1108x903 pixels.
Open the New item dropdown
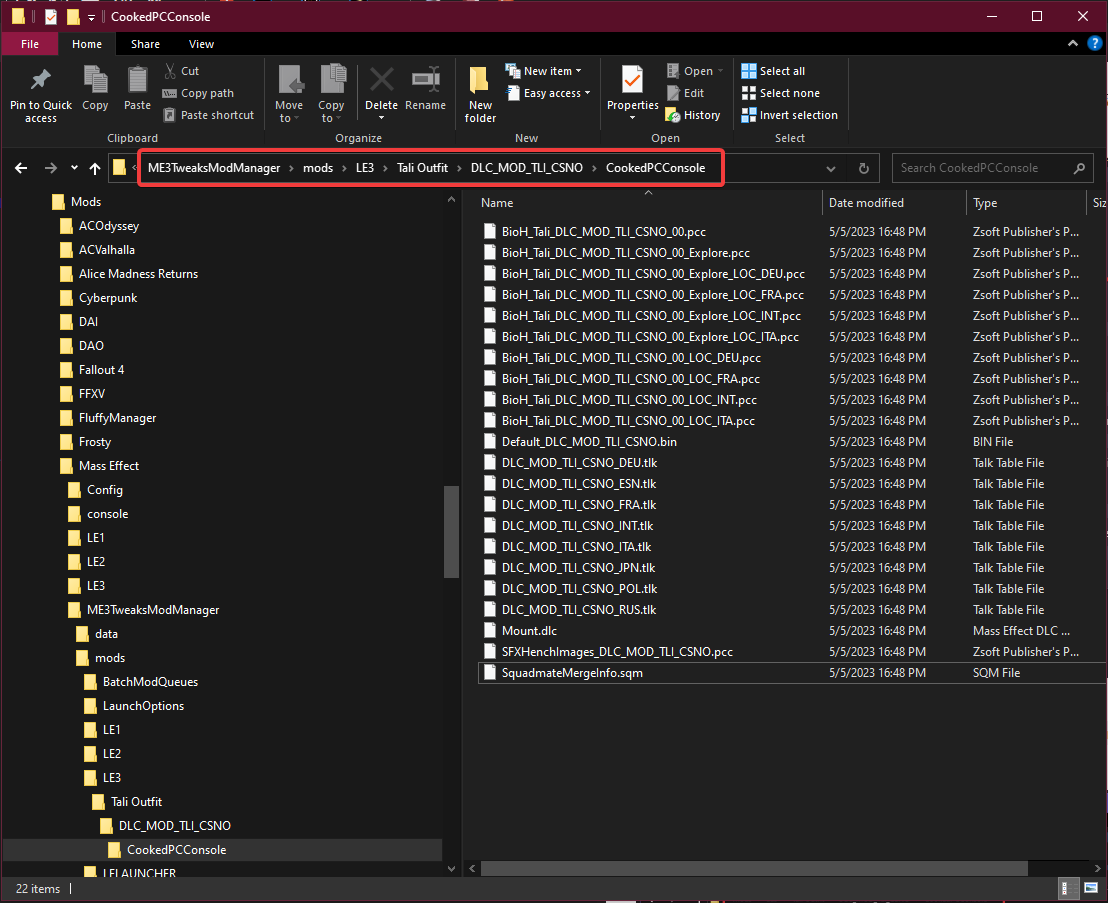click(543, 71)
